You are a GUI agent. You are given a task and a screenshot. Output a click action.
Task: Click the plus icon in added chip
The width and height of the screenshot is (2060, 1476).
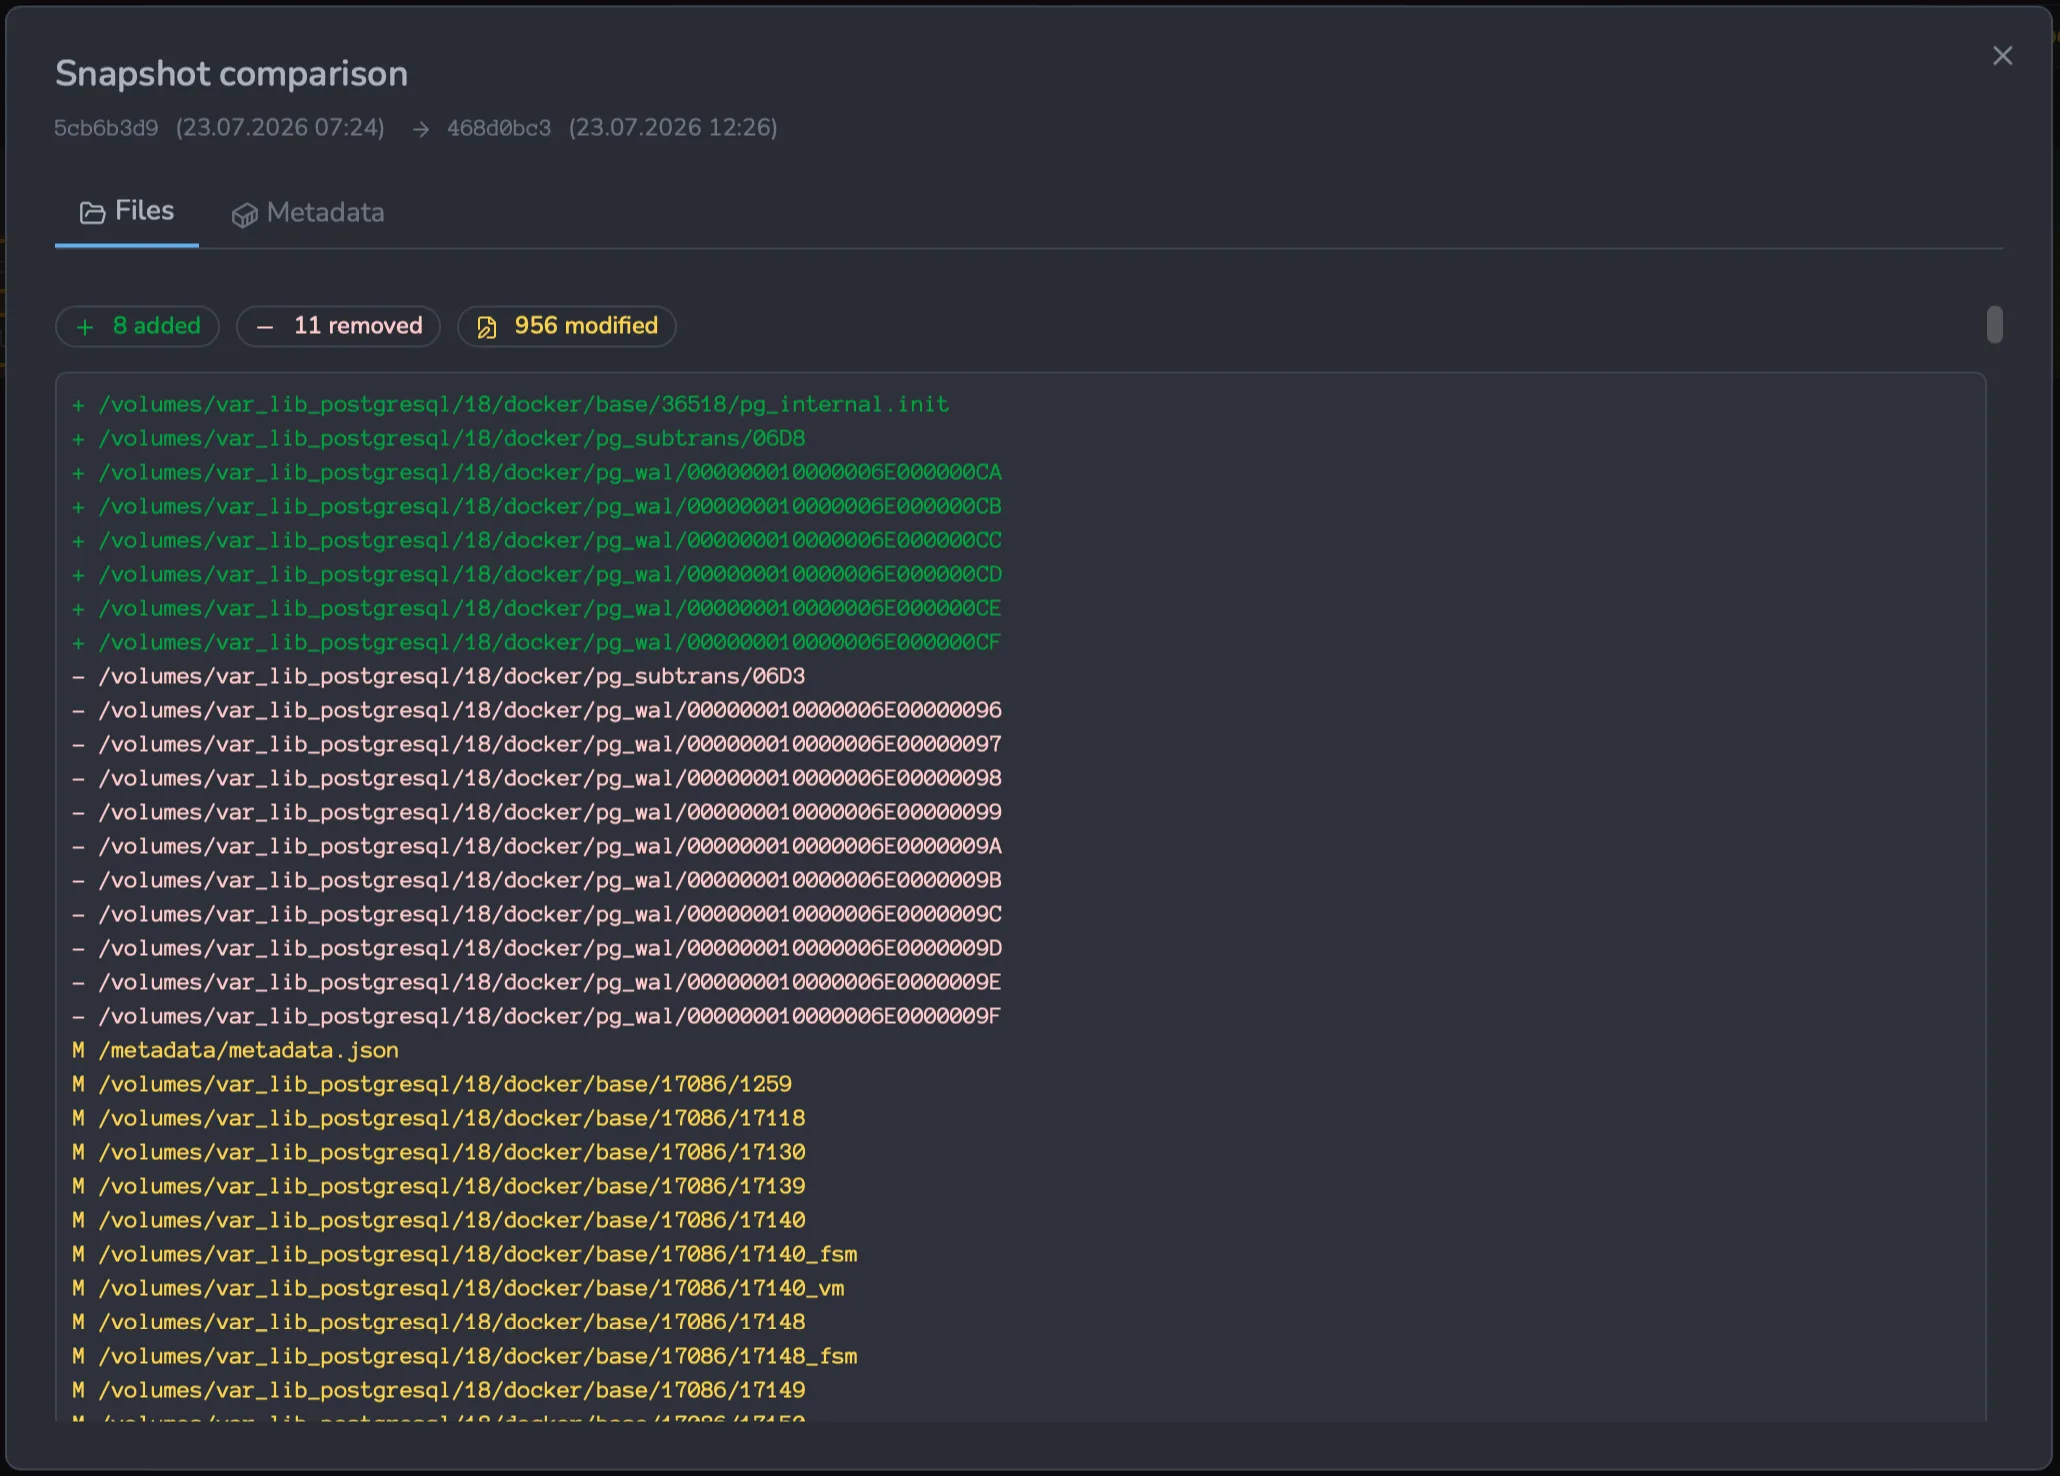tap(86, 327)
